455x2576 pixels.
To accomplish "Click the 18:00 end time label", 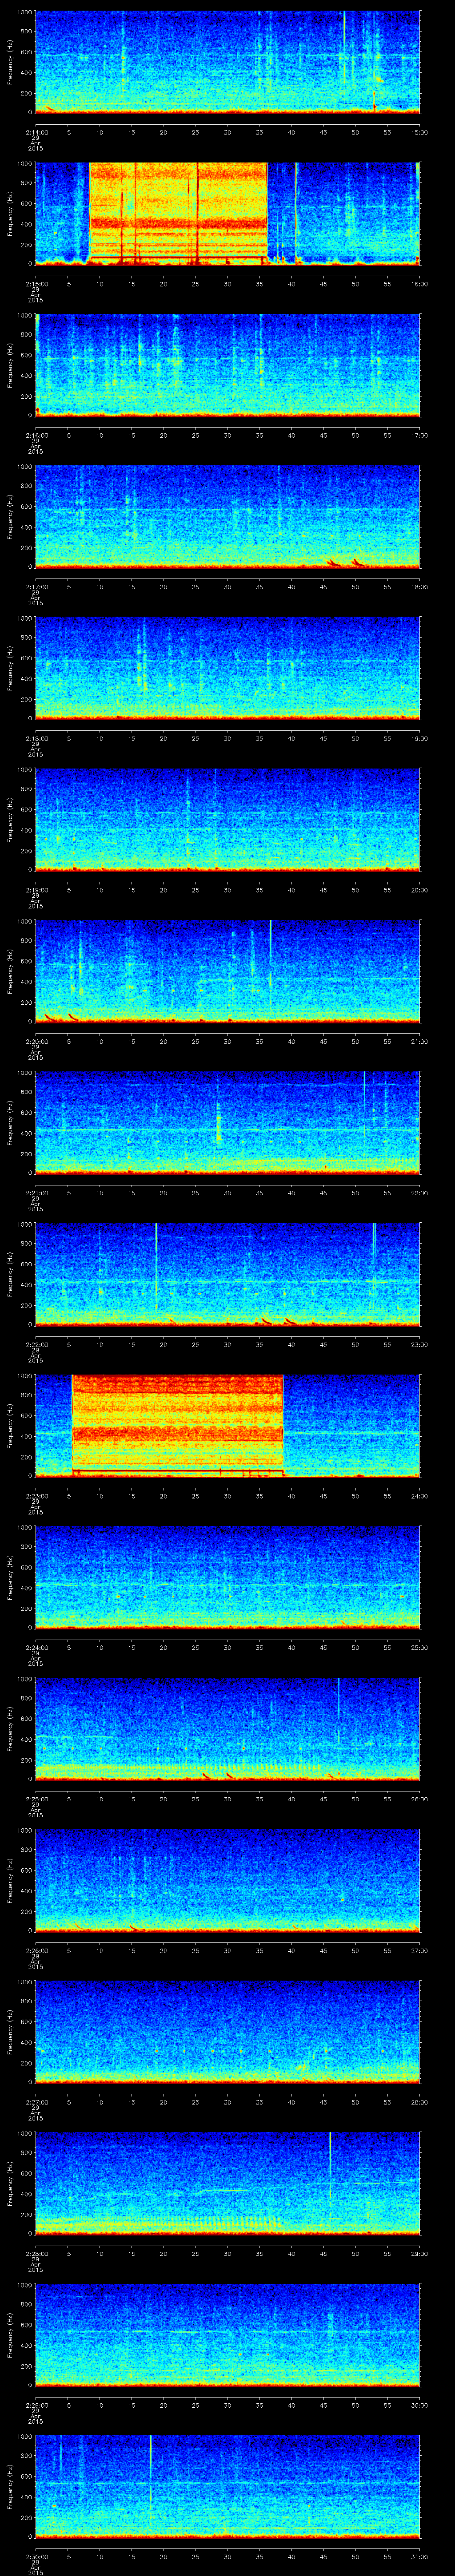I will click(x=420, y=587).
